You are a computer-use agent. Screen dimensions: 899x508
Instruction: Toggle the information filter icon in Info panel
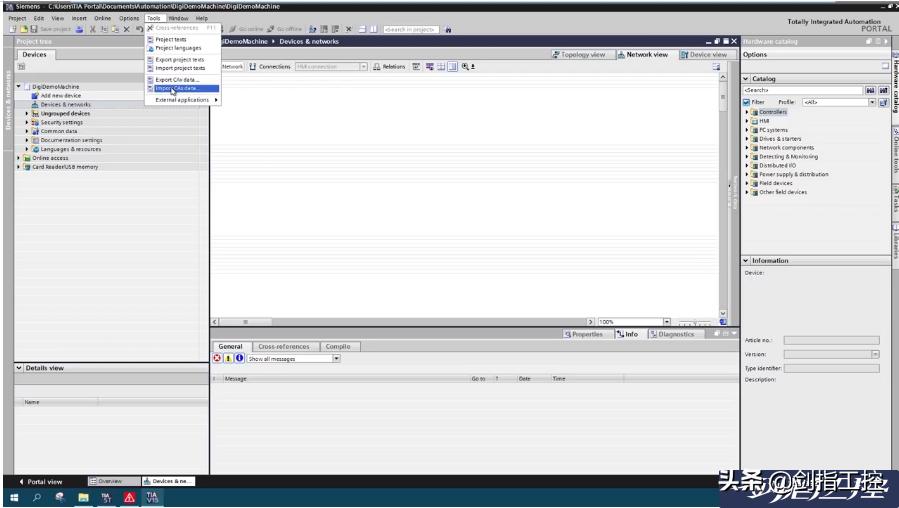[239, 358]
